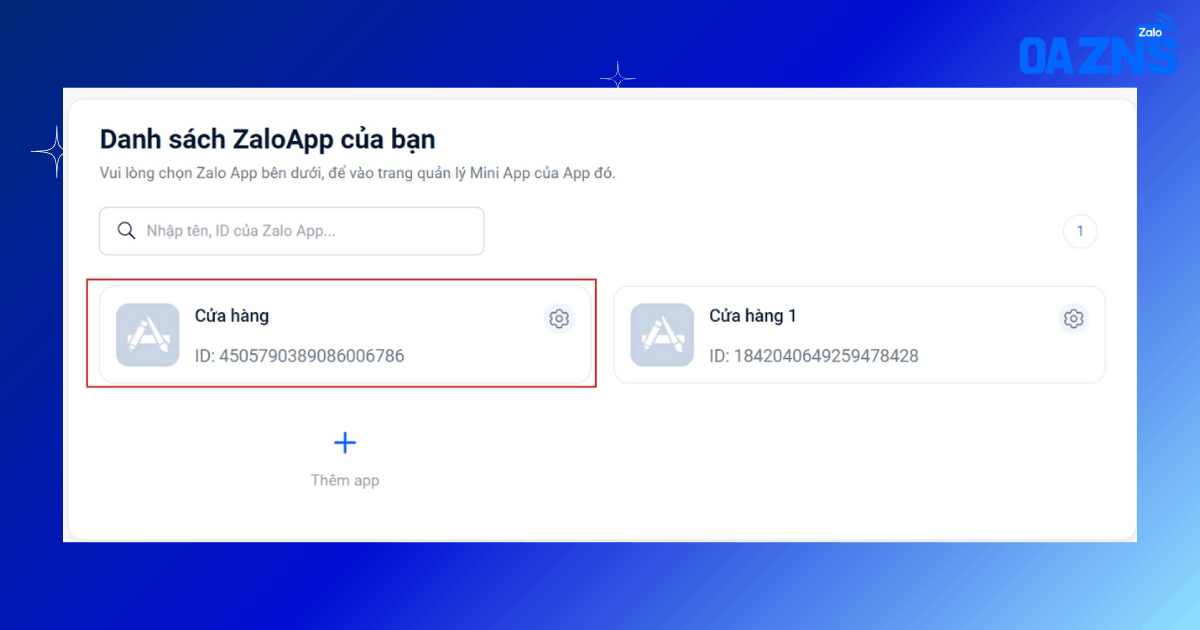Select the Cửa hàng app name
Image resolution: width=1200 pixels, height=630 pixels.
click(232, 316)
